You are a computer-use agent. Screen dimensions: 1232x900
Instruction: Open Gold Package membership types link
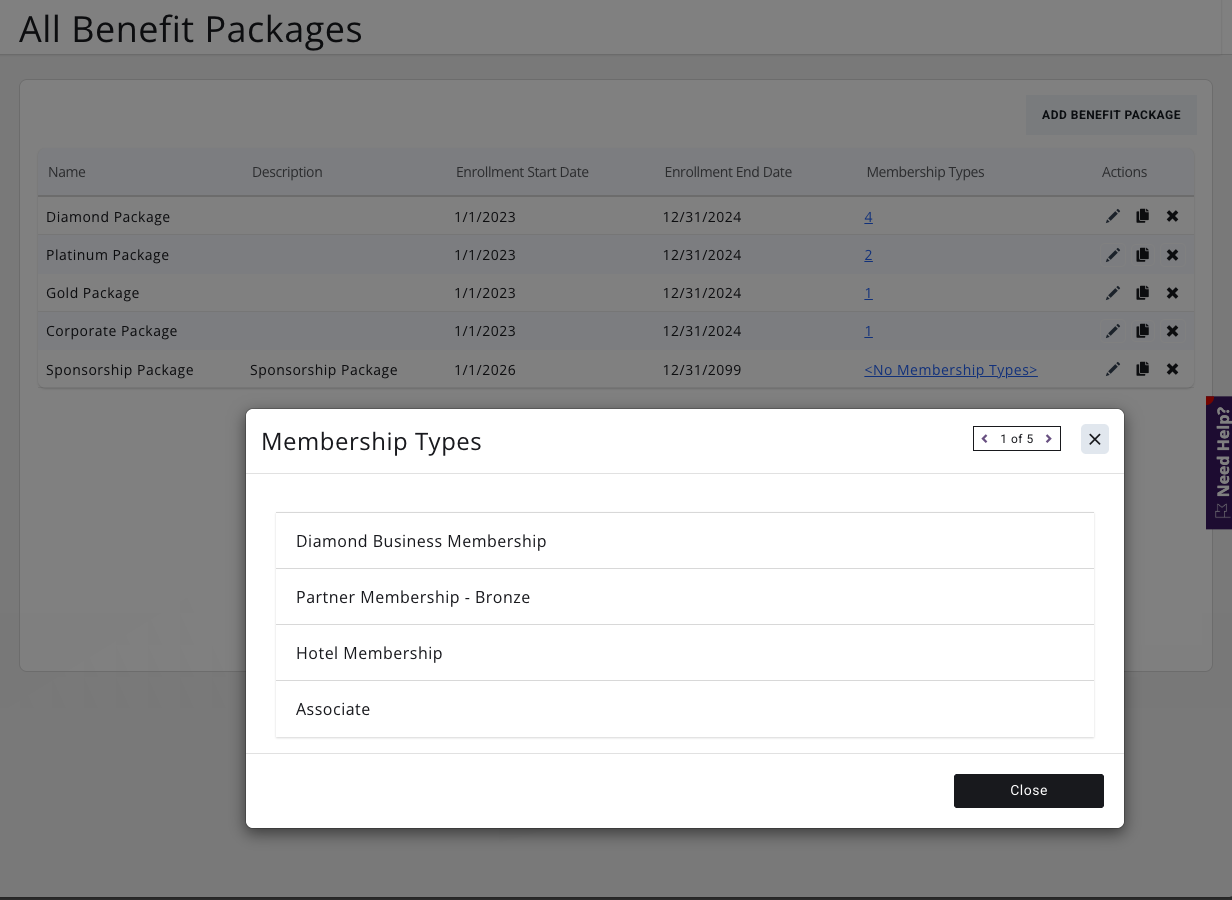coord(869,293)
